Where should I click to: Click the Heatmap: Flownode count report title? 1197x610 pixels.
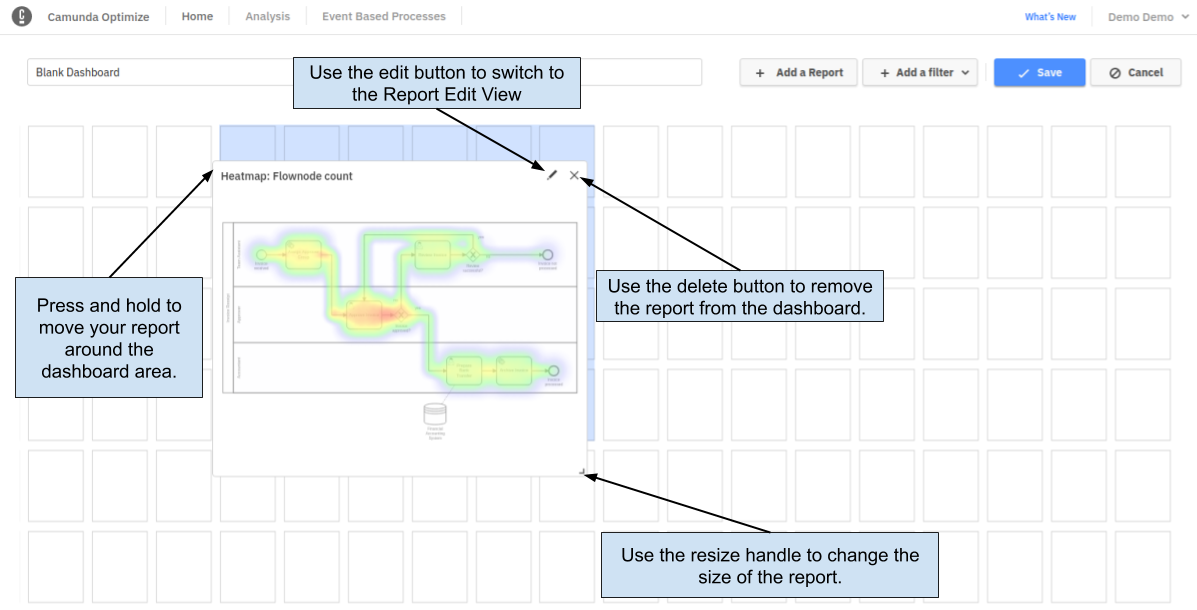[287, 176]
